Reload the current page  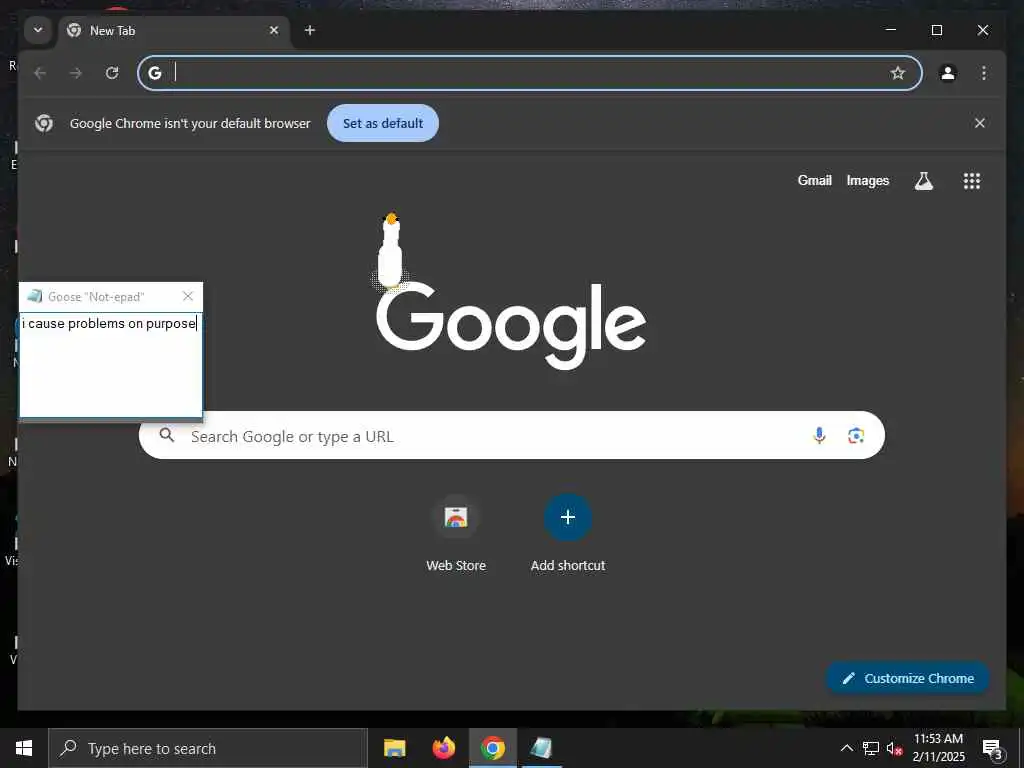click(112, 72)
